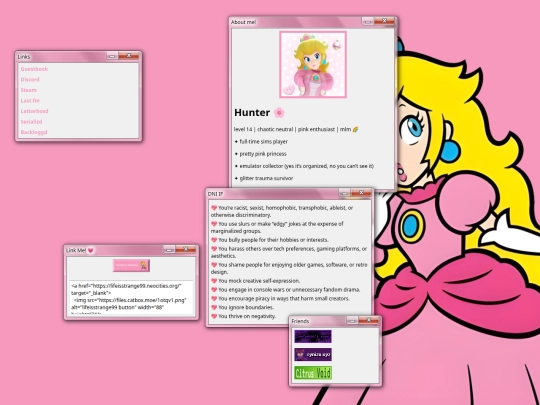Click the heart beside 'You encourage piracy'

[x=214, y=299]
